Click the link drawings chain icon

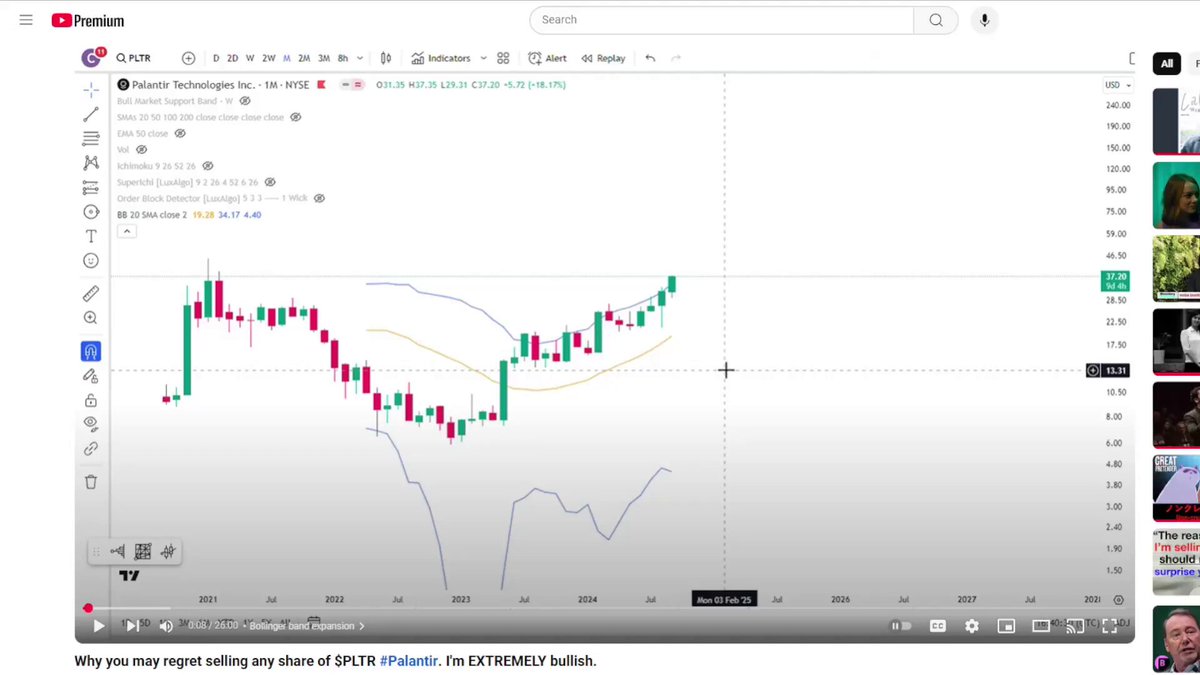(x=91, y=449)
